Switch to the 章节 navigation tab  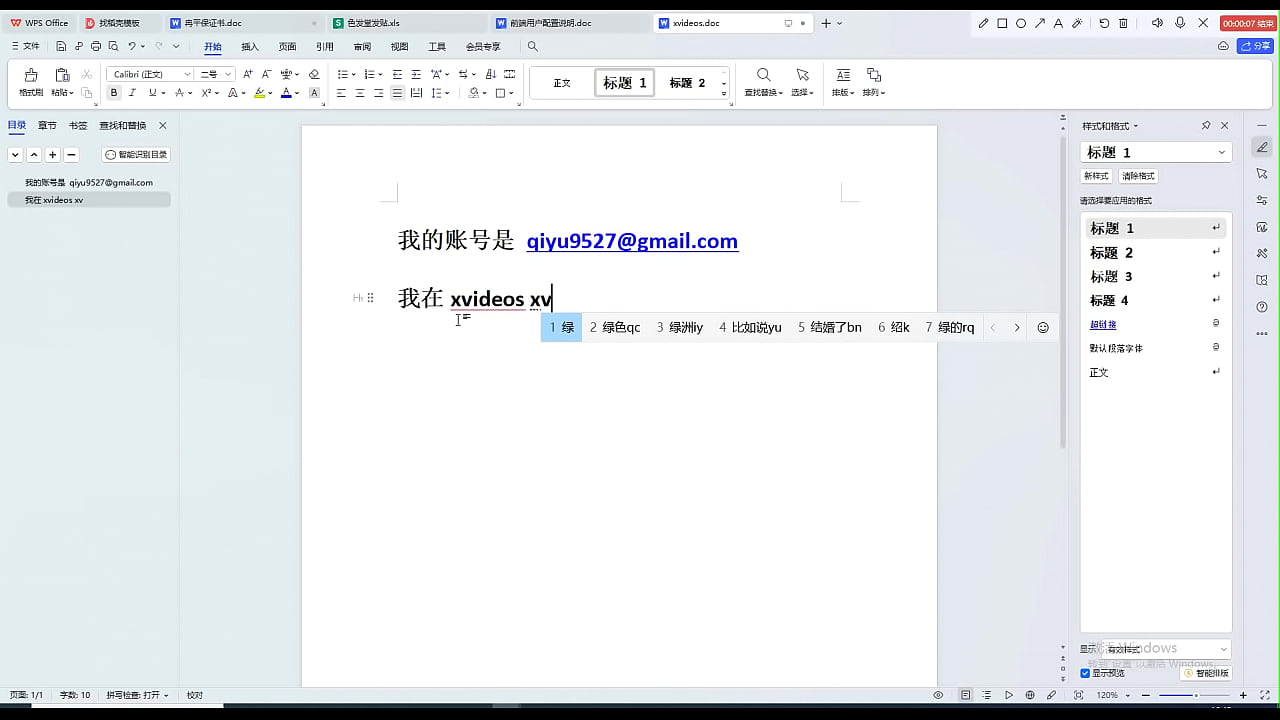[x=47, y=125]
